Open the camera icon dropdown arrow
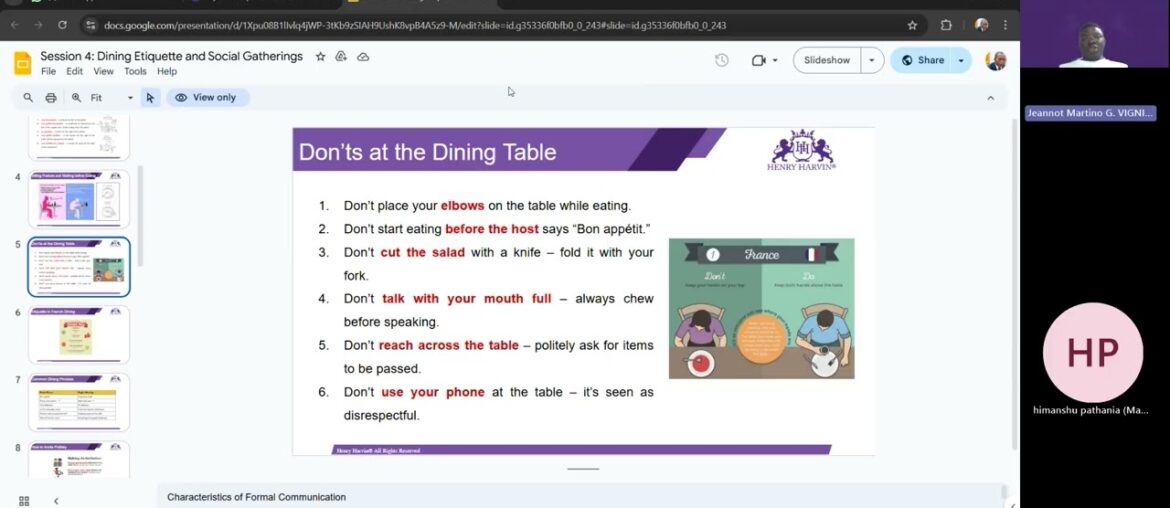The width and height of the screenshot is (1170, 508). [775, 60]
